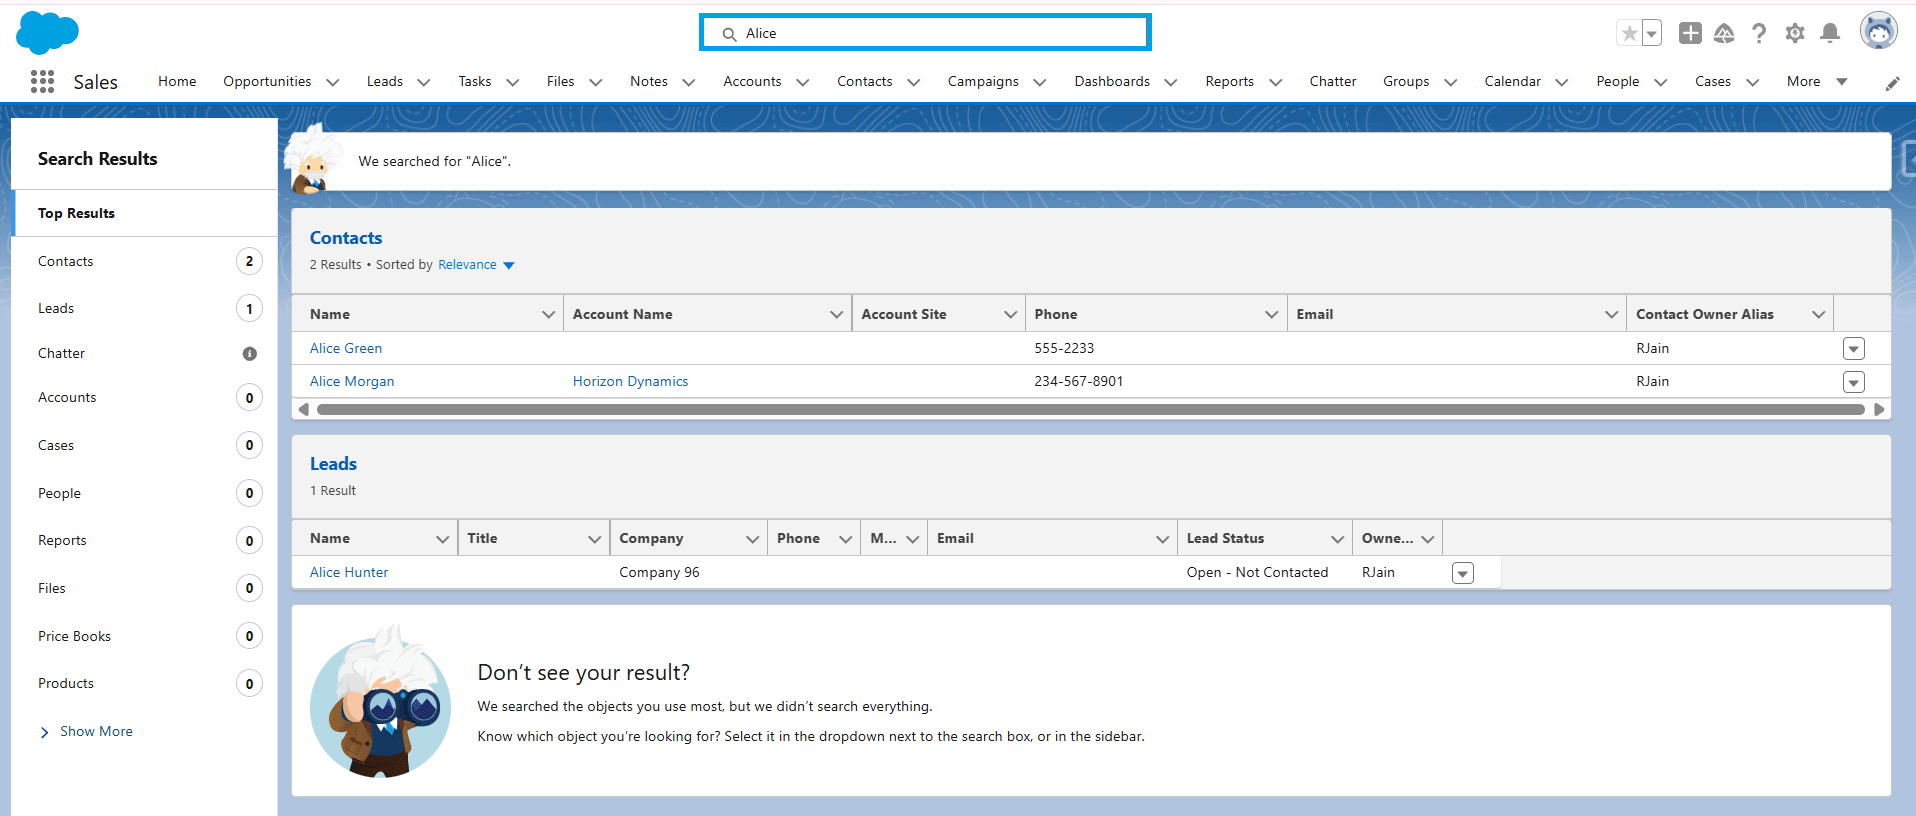Open the Favorites list dropdown arrow

pyautogui.click(x=1652, y=33)
